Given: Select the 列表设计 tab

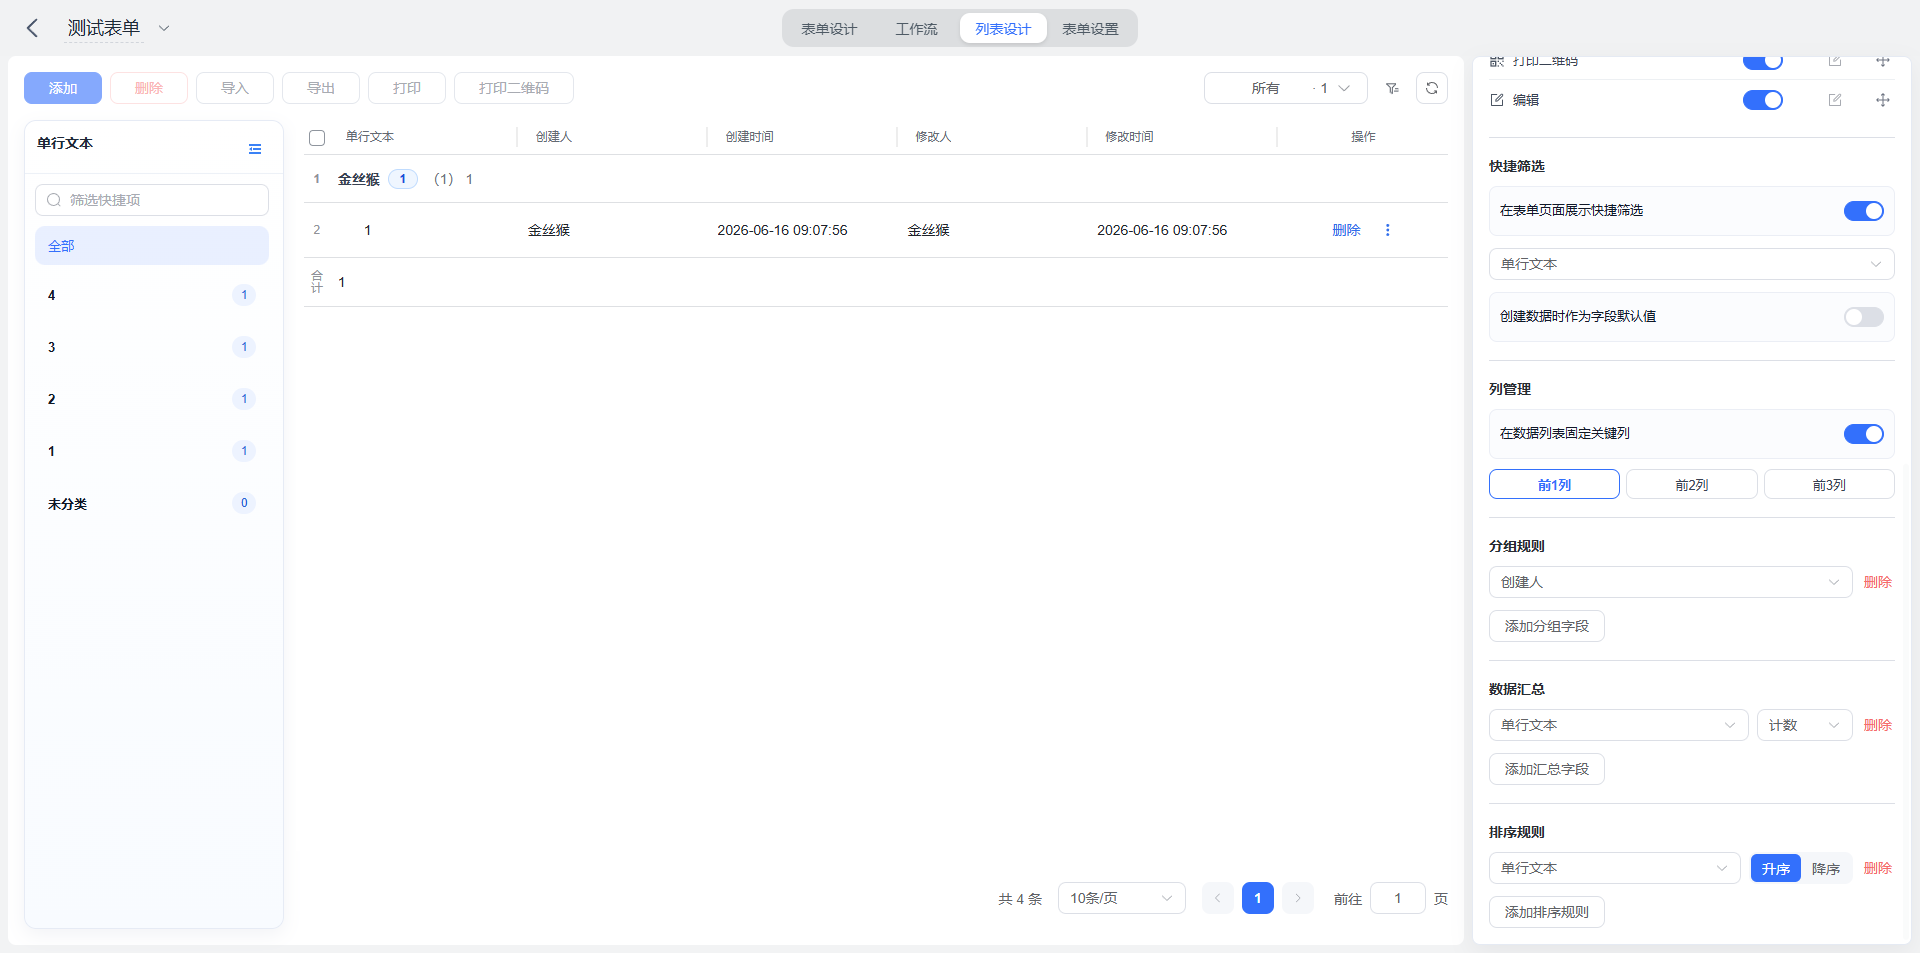Looking at the screenshot, I should pos(1003,29).
